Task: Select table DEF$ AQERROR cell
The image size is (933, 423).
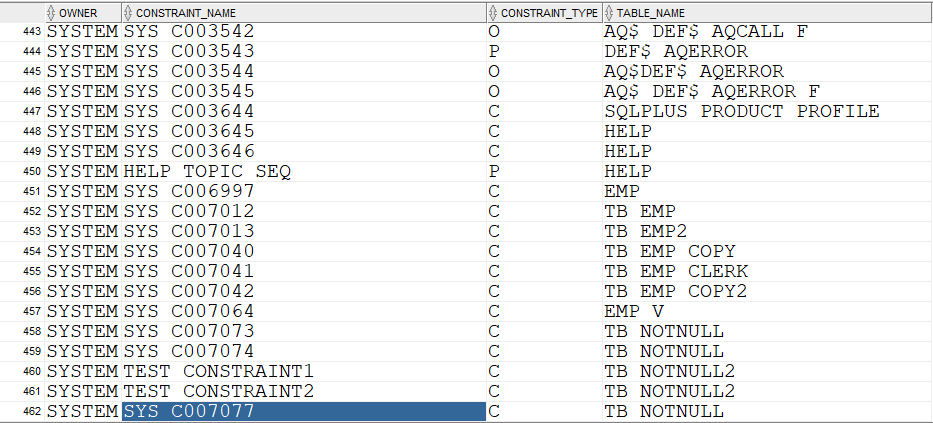Action: pos(768,51)
